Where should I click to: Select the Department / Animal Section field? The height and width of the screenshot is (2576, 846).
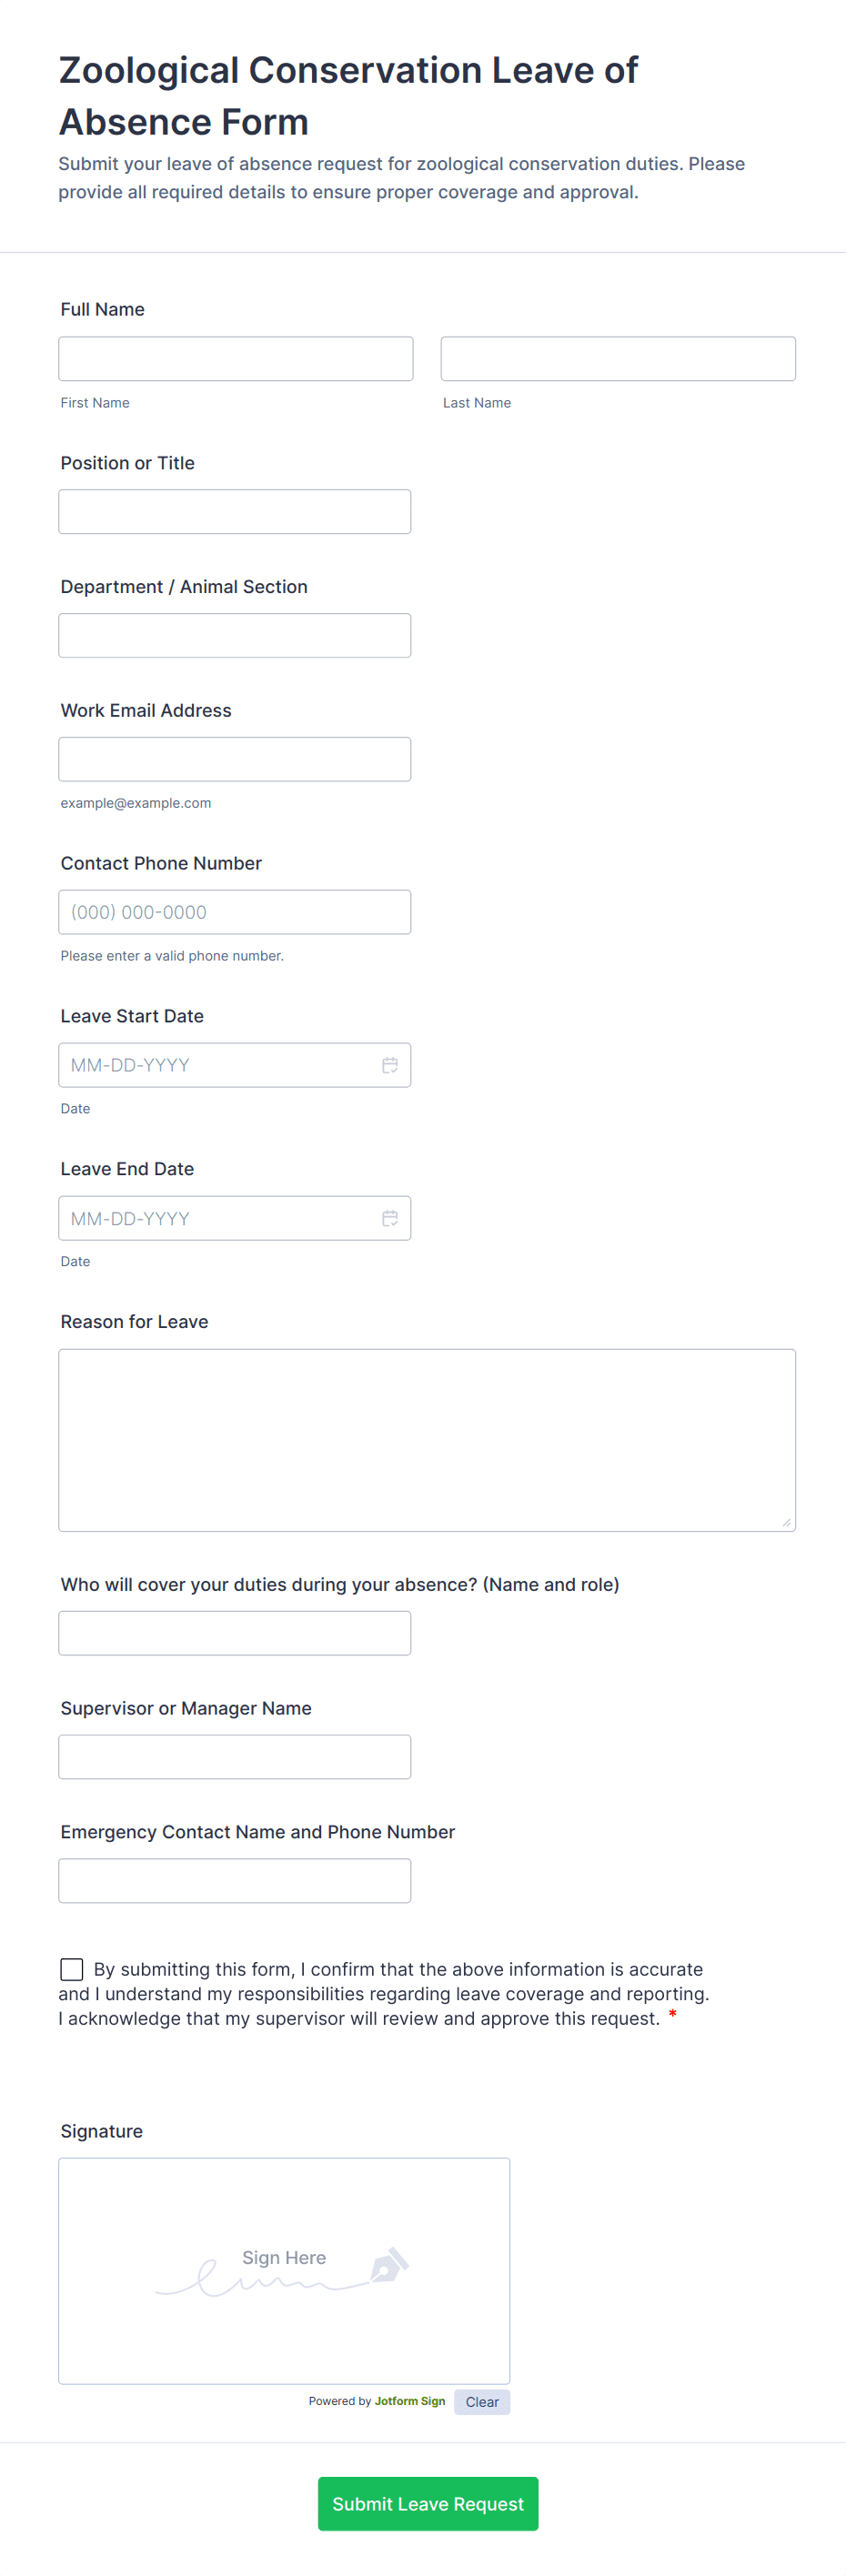235,636
